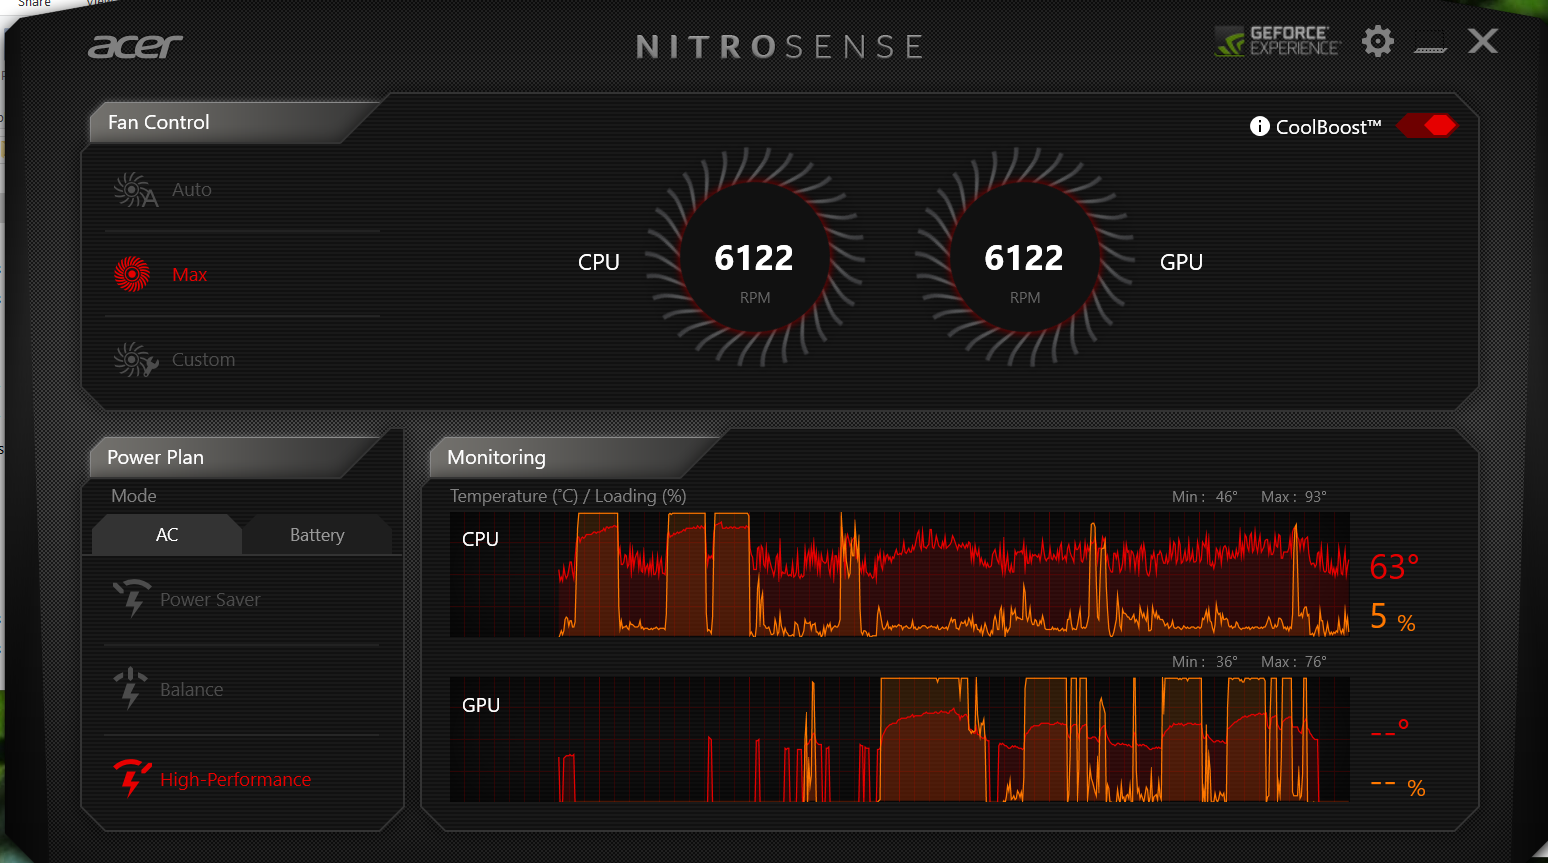Click the red Max fan icon

[x=132, y=274]
